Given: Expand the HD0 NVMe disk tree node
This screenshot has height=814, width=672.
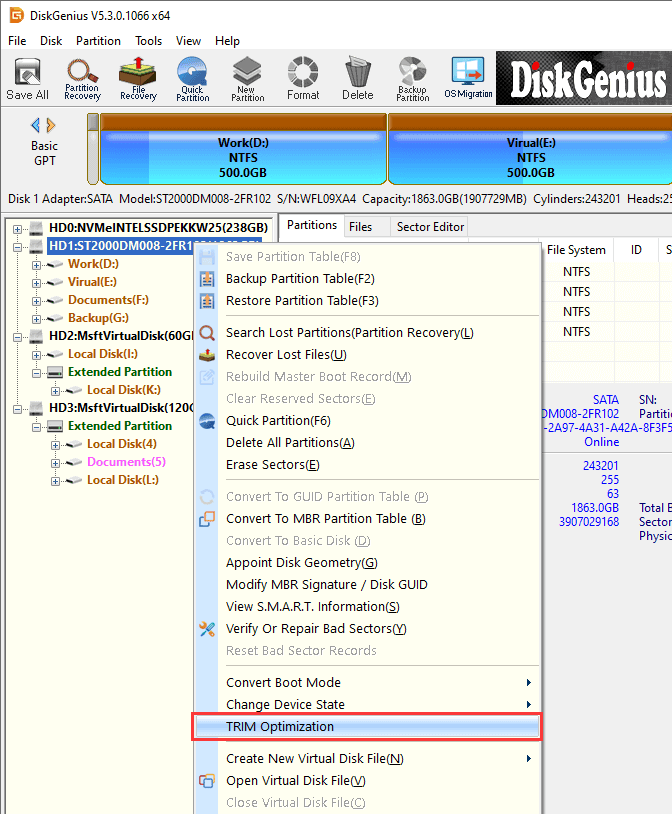Looking at the screenshot, I should [17, 228].
